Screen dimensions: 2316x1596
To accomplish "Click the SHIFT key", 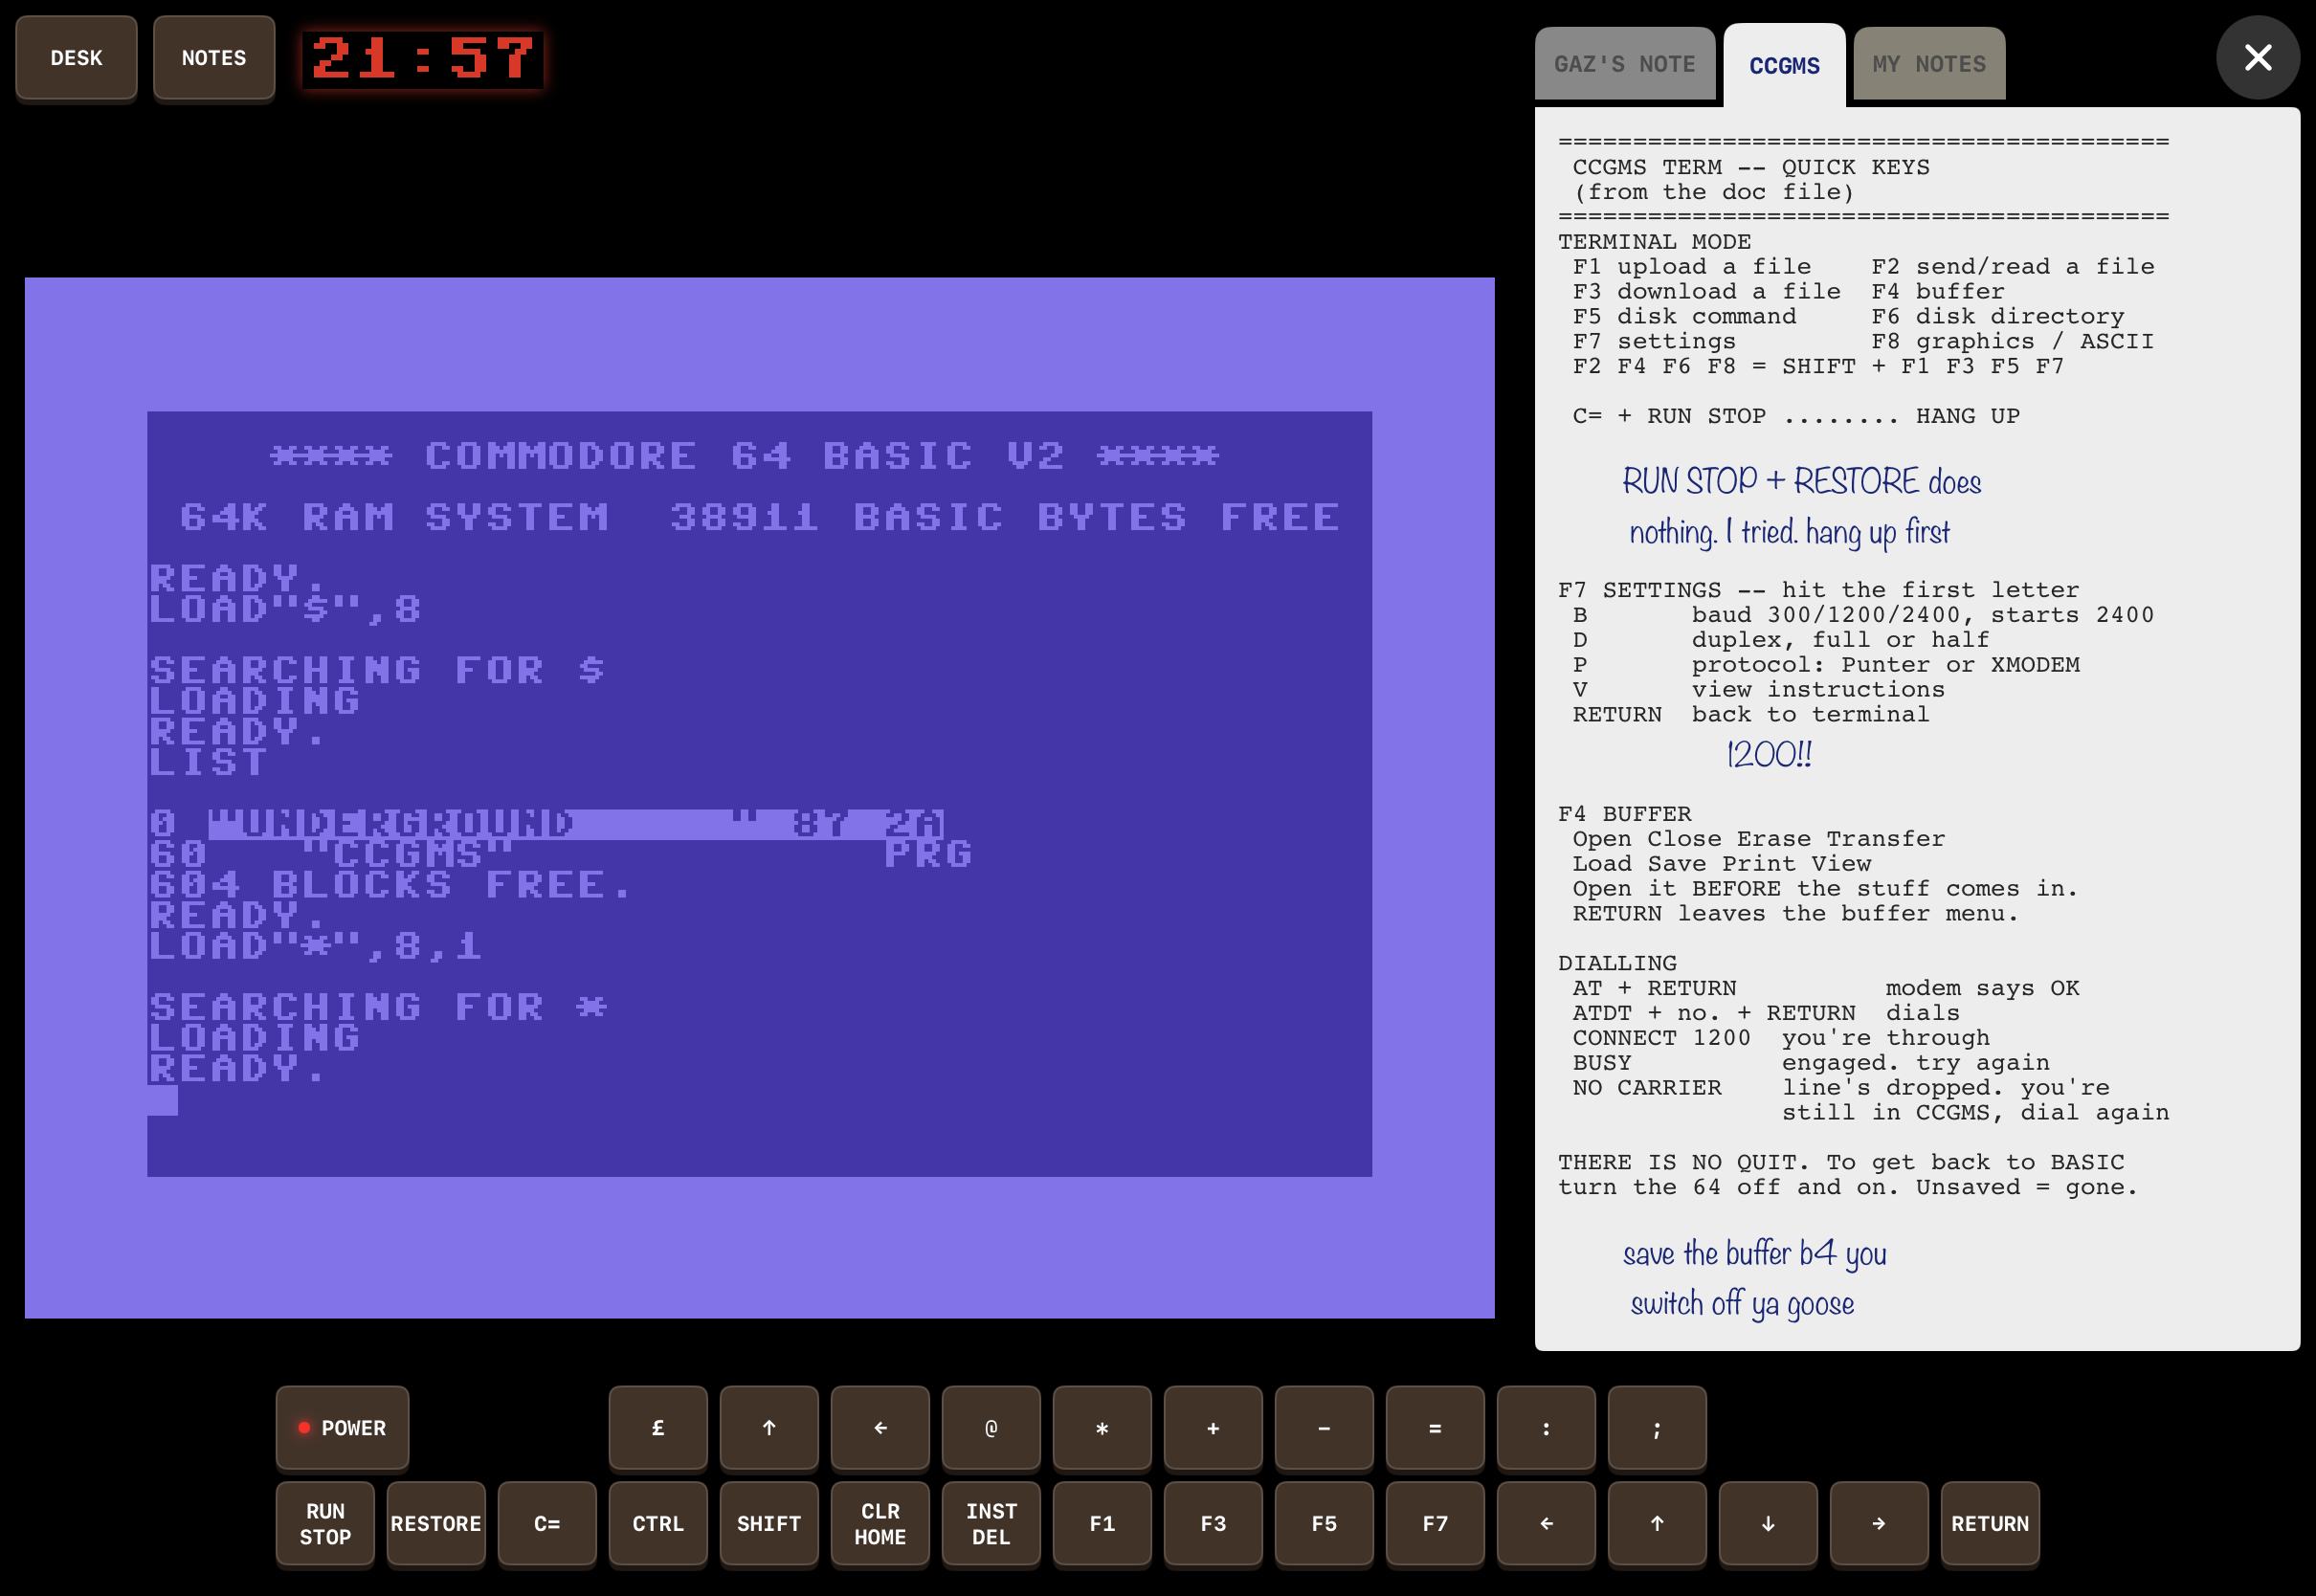I will 769,1524.
